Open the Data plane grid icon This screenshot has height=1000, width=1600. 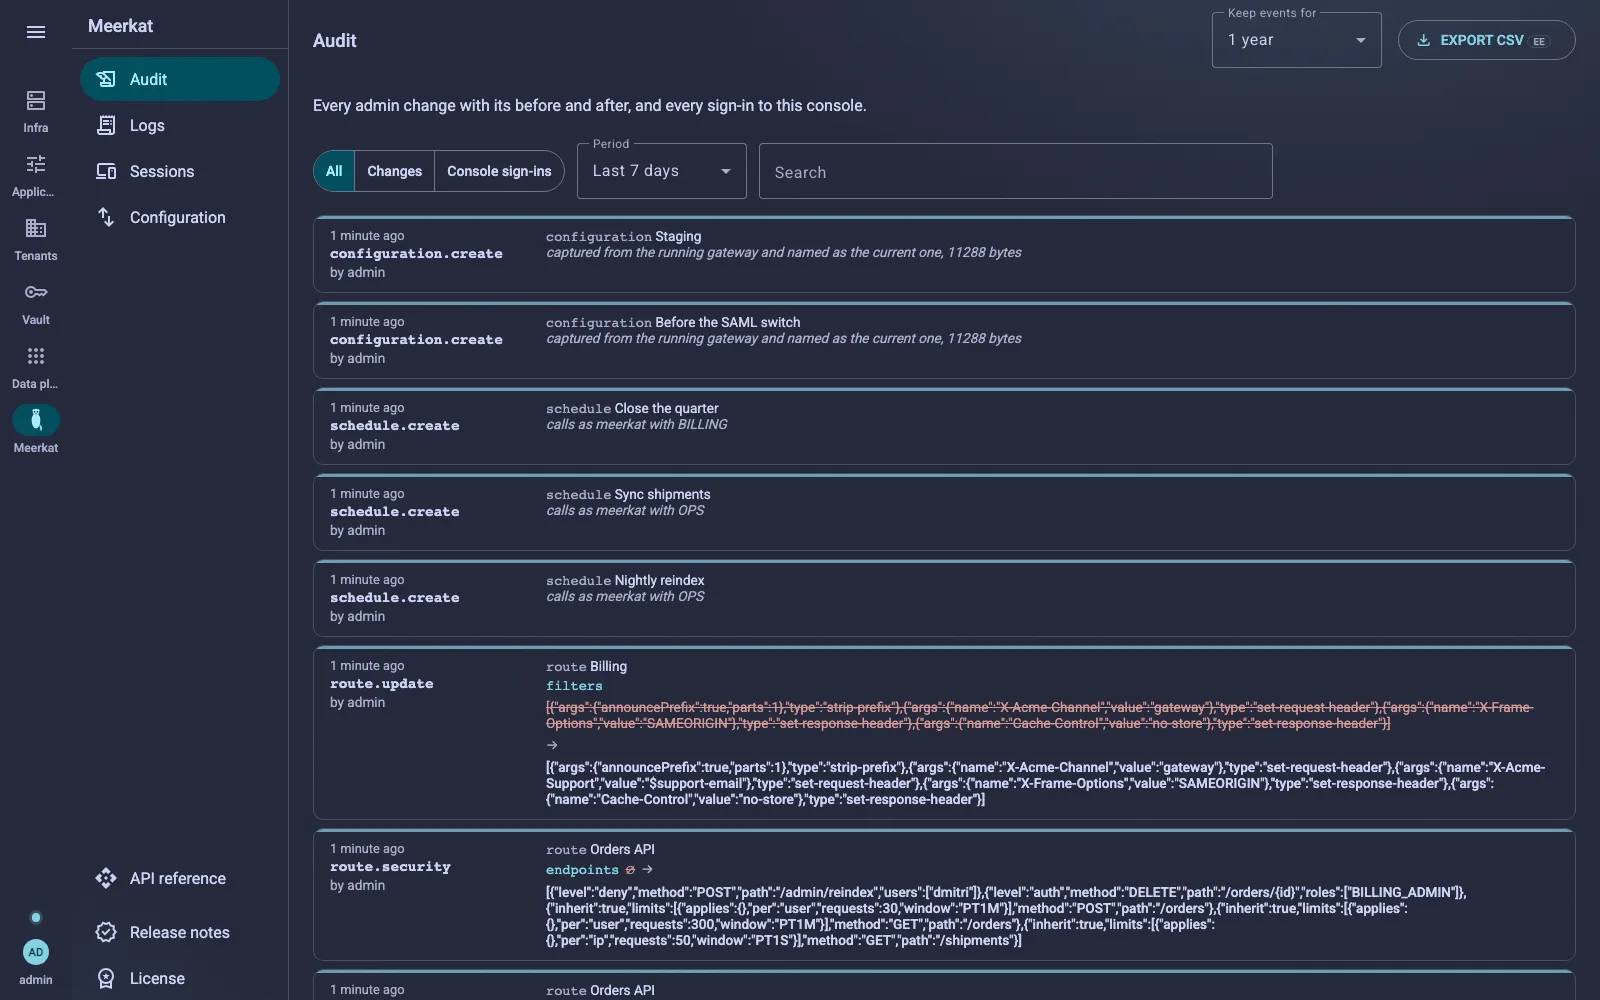[x=36, y=356]
